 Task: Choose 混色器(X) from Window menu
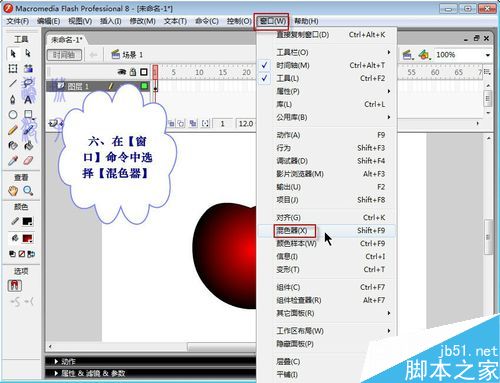click(x=327, y=230)
